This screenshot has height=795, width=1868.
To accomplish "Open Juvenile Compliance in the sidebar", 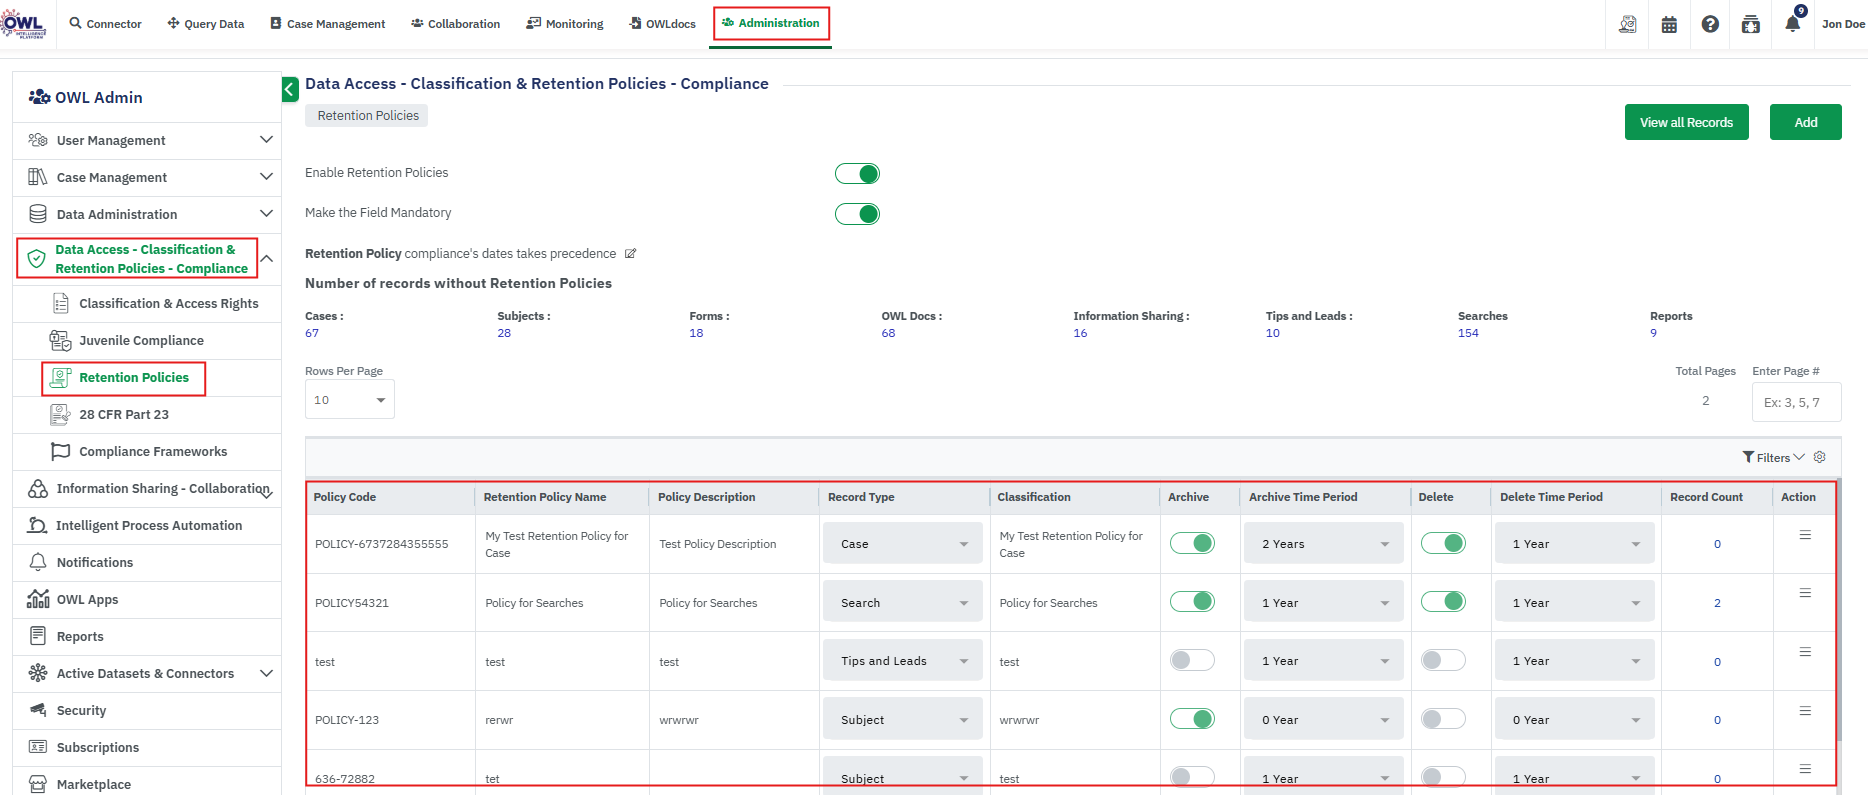I will 141,341.
